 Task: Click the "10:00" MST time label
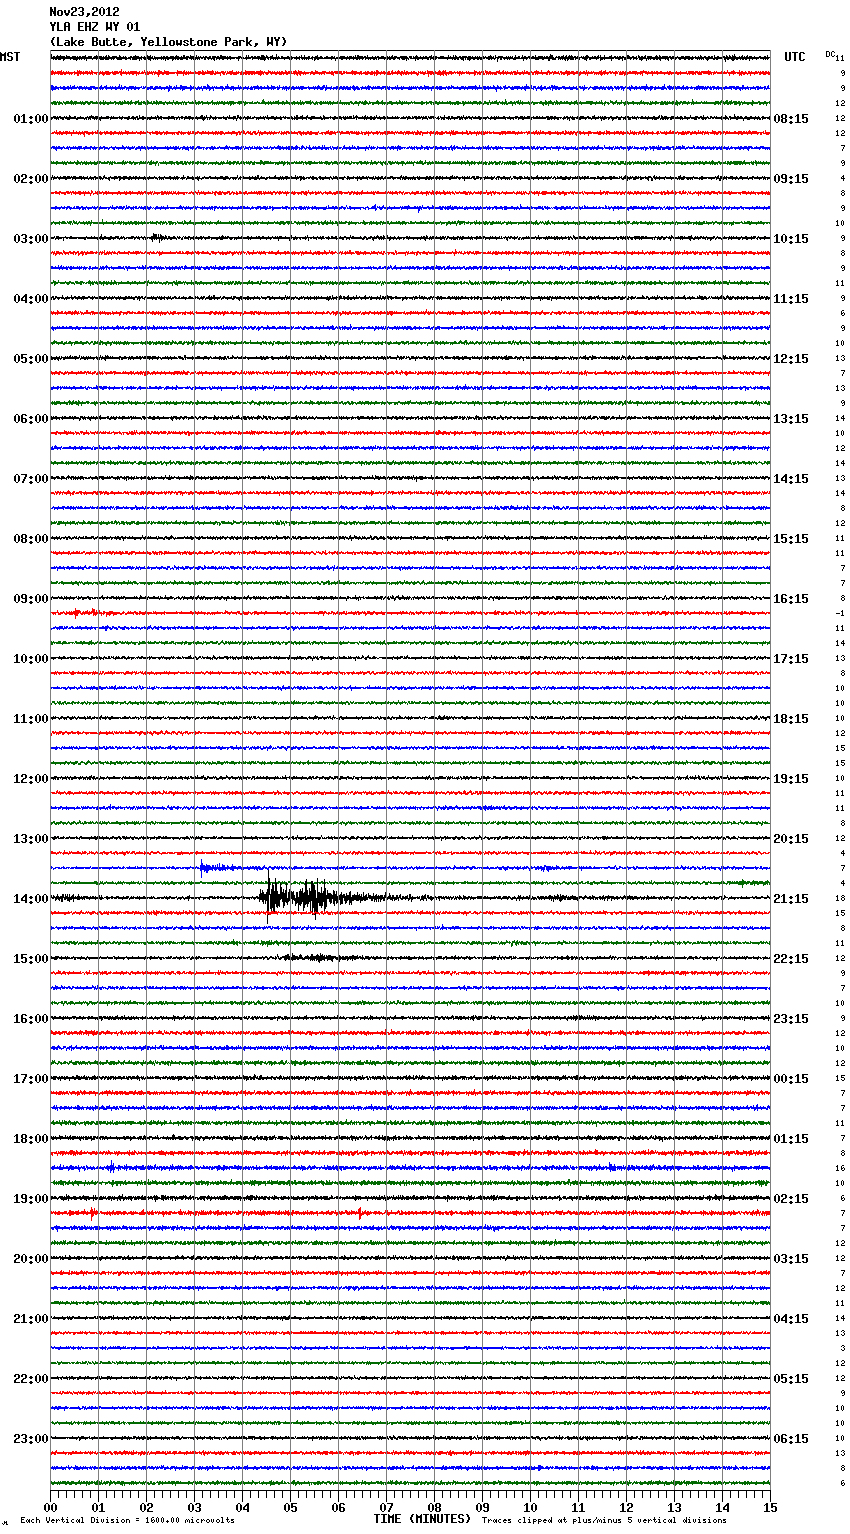30,659
